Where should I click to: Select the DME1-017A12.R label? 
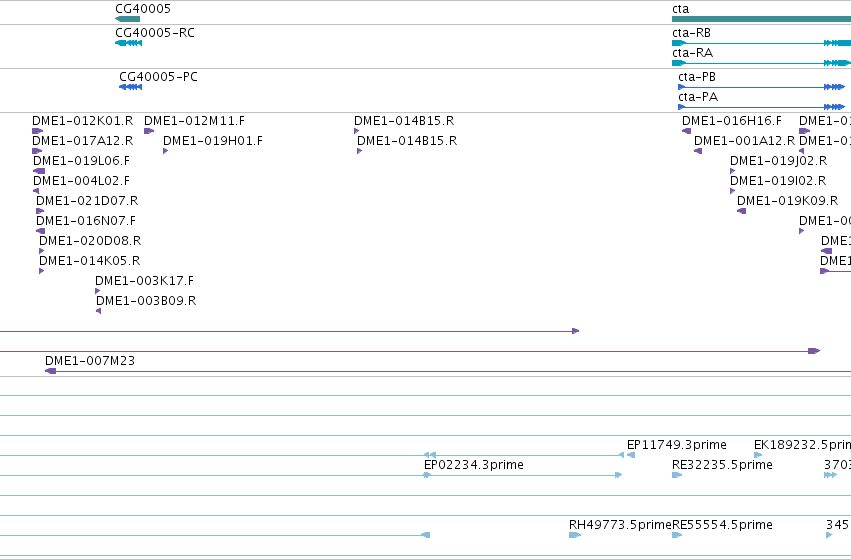coord(82,141)
